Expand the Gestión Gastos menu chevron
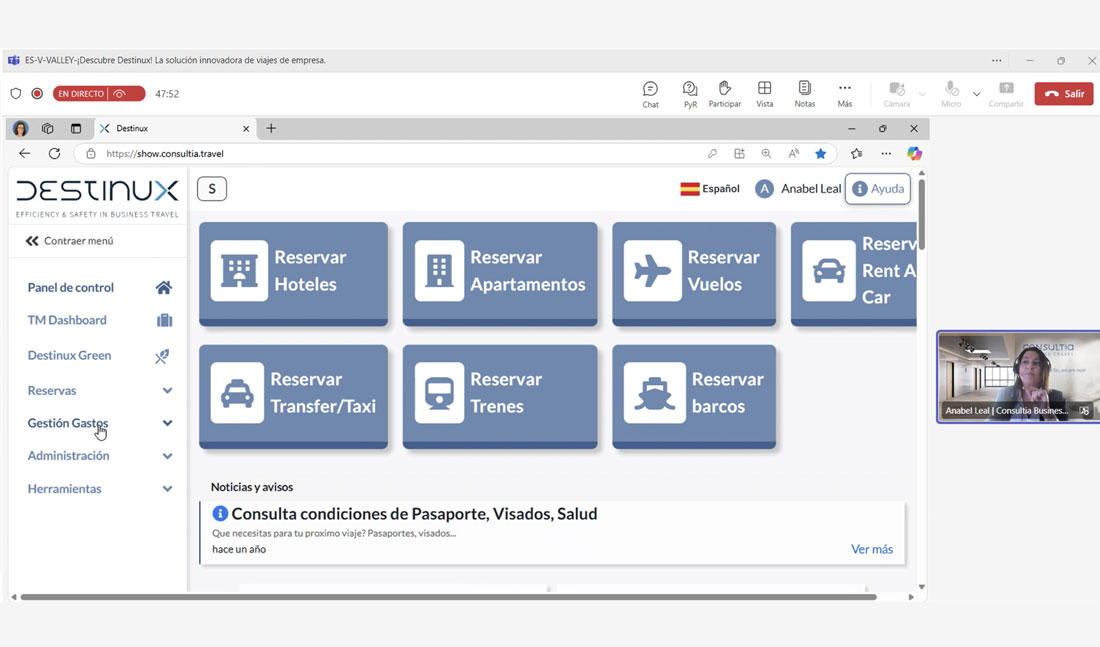The width and height of the screenshot is (1100, 647). (167, 423)
